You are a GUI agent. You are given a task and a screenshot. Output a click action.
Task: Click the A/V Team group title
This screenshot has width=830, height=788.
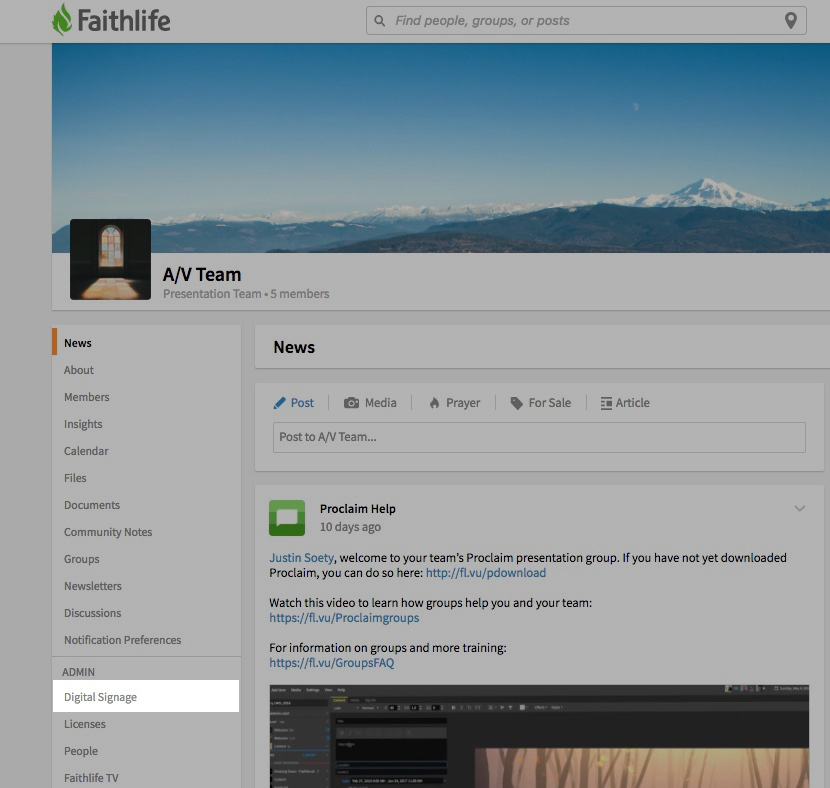(x=202, y=275)
